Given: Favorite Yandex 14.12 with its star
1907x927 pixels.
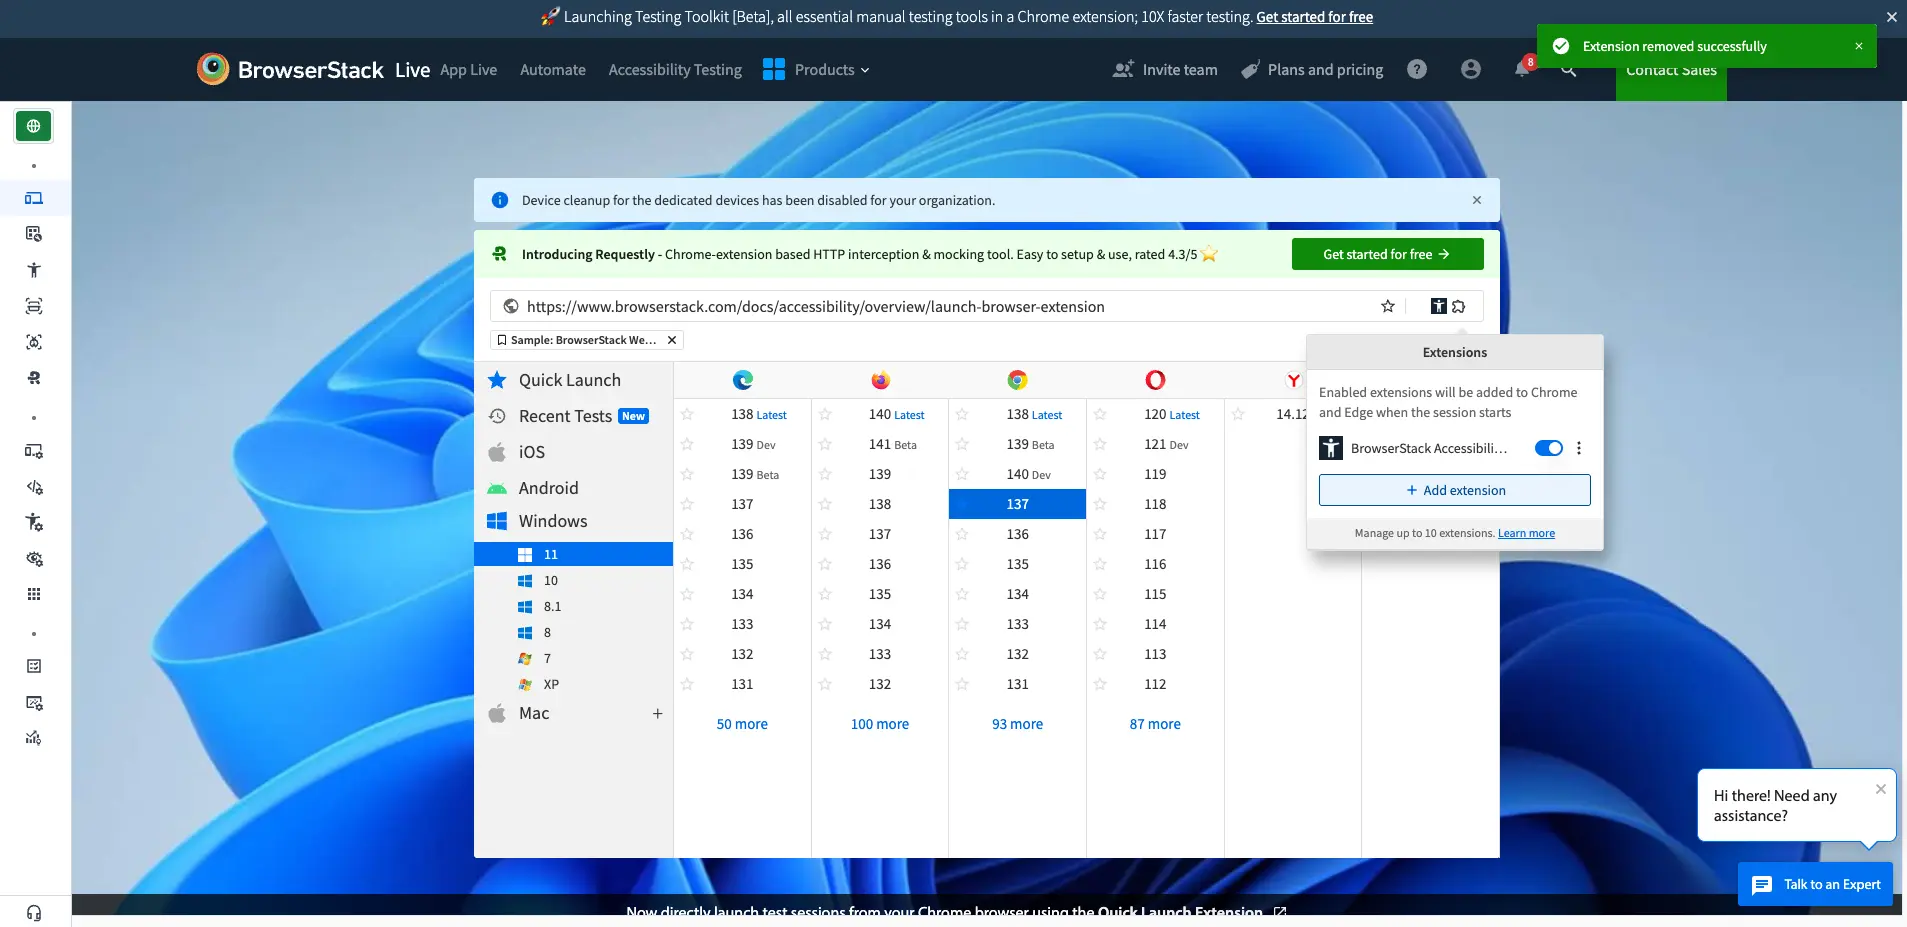Looking at the screenshot, I should click(1238, 414).
